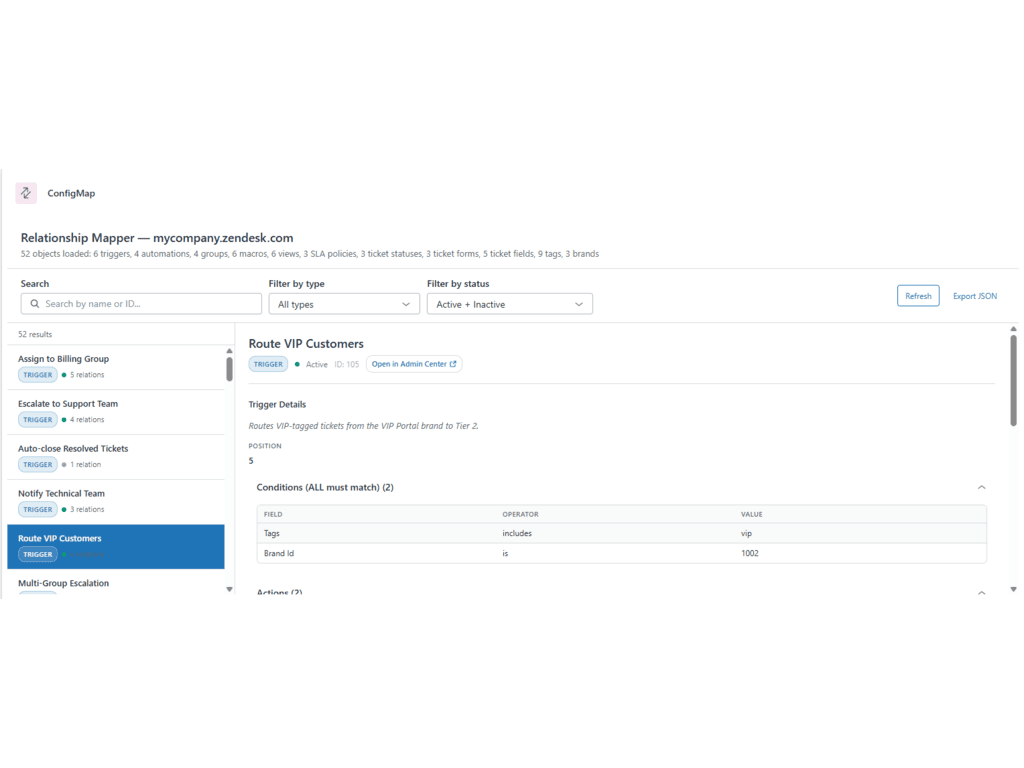Click the Route VIP Customers detail heading
This screenshot has width=1024, height=768.
click(306, 344)
